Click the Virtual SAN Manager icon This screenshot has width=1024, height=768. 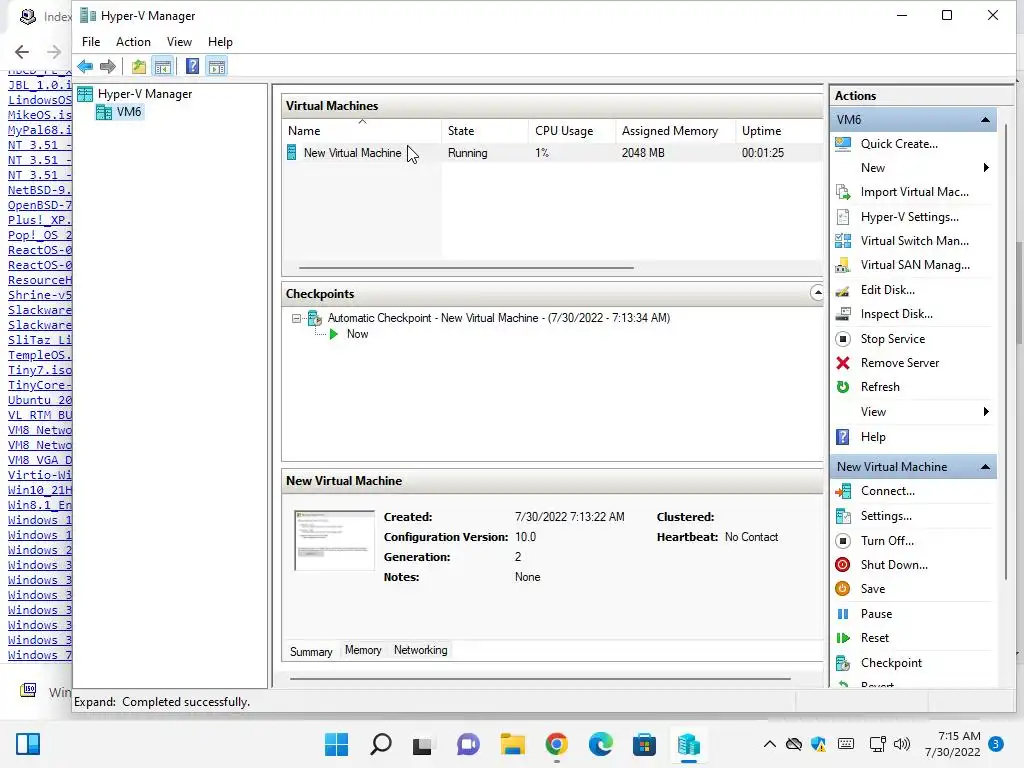(x=843, y=265)
